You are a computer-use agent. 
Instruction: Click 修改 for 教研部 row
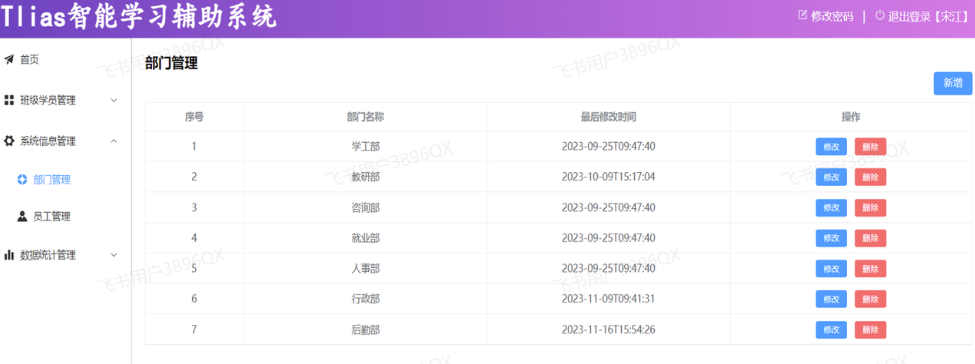(x=831, y=177)
